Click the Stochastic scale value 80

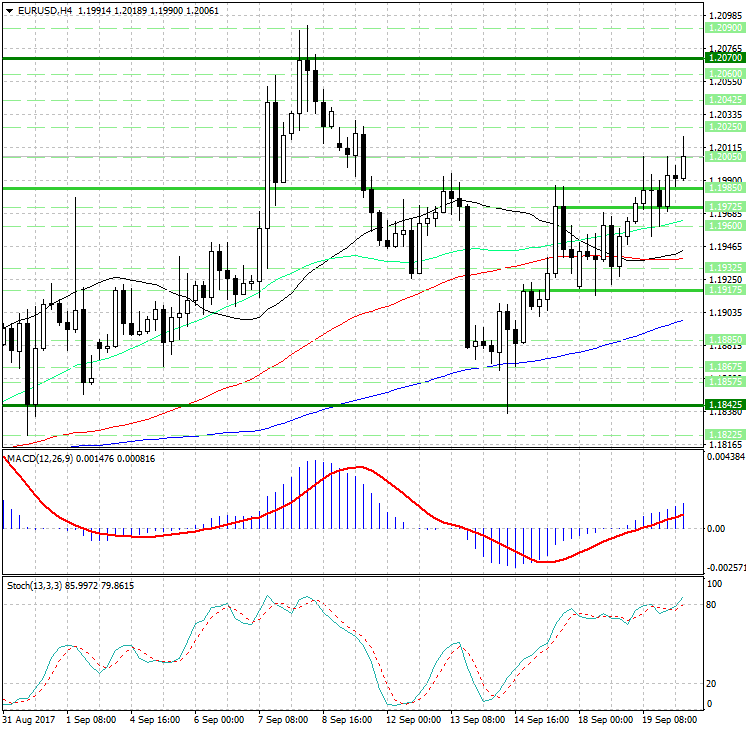click(x=712, y=605)
